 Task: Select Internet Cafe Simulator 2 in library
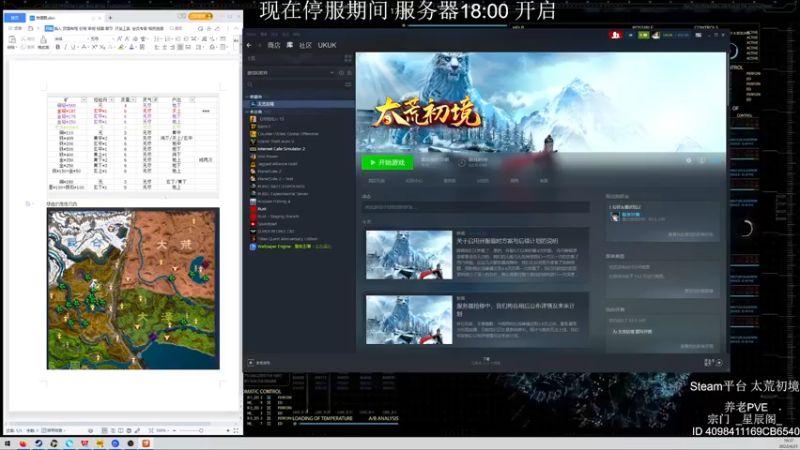[281, 149]
